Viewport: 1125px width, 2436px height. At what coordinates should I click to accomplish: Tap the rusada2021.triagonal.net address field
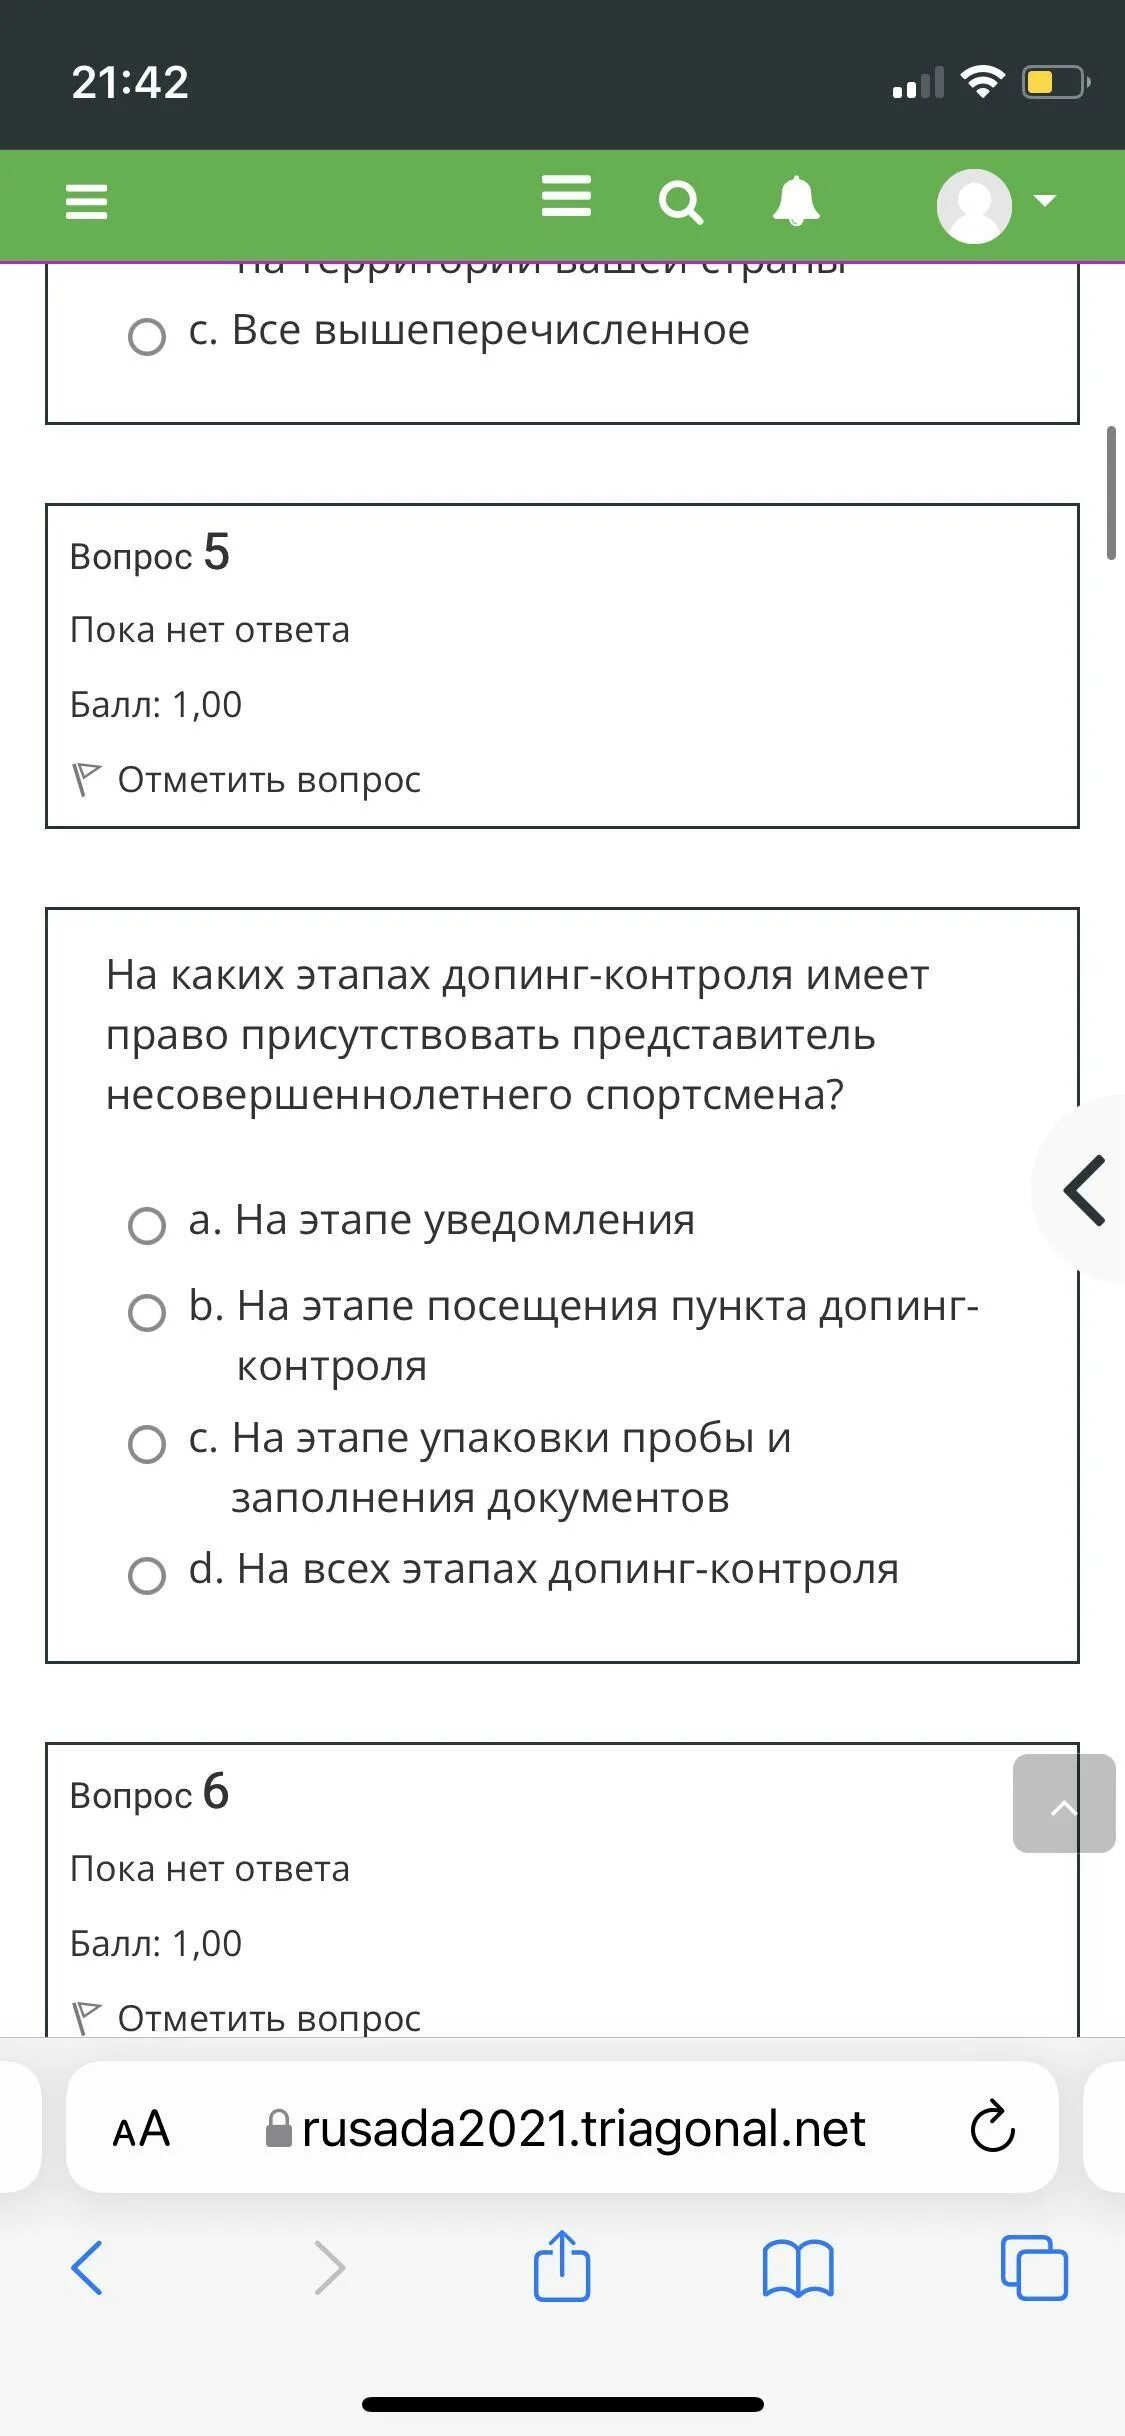(565, 2128)
